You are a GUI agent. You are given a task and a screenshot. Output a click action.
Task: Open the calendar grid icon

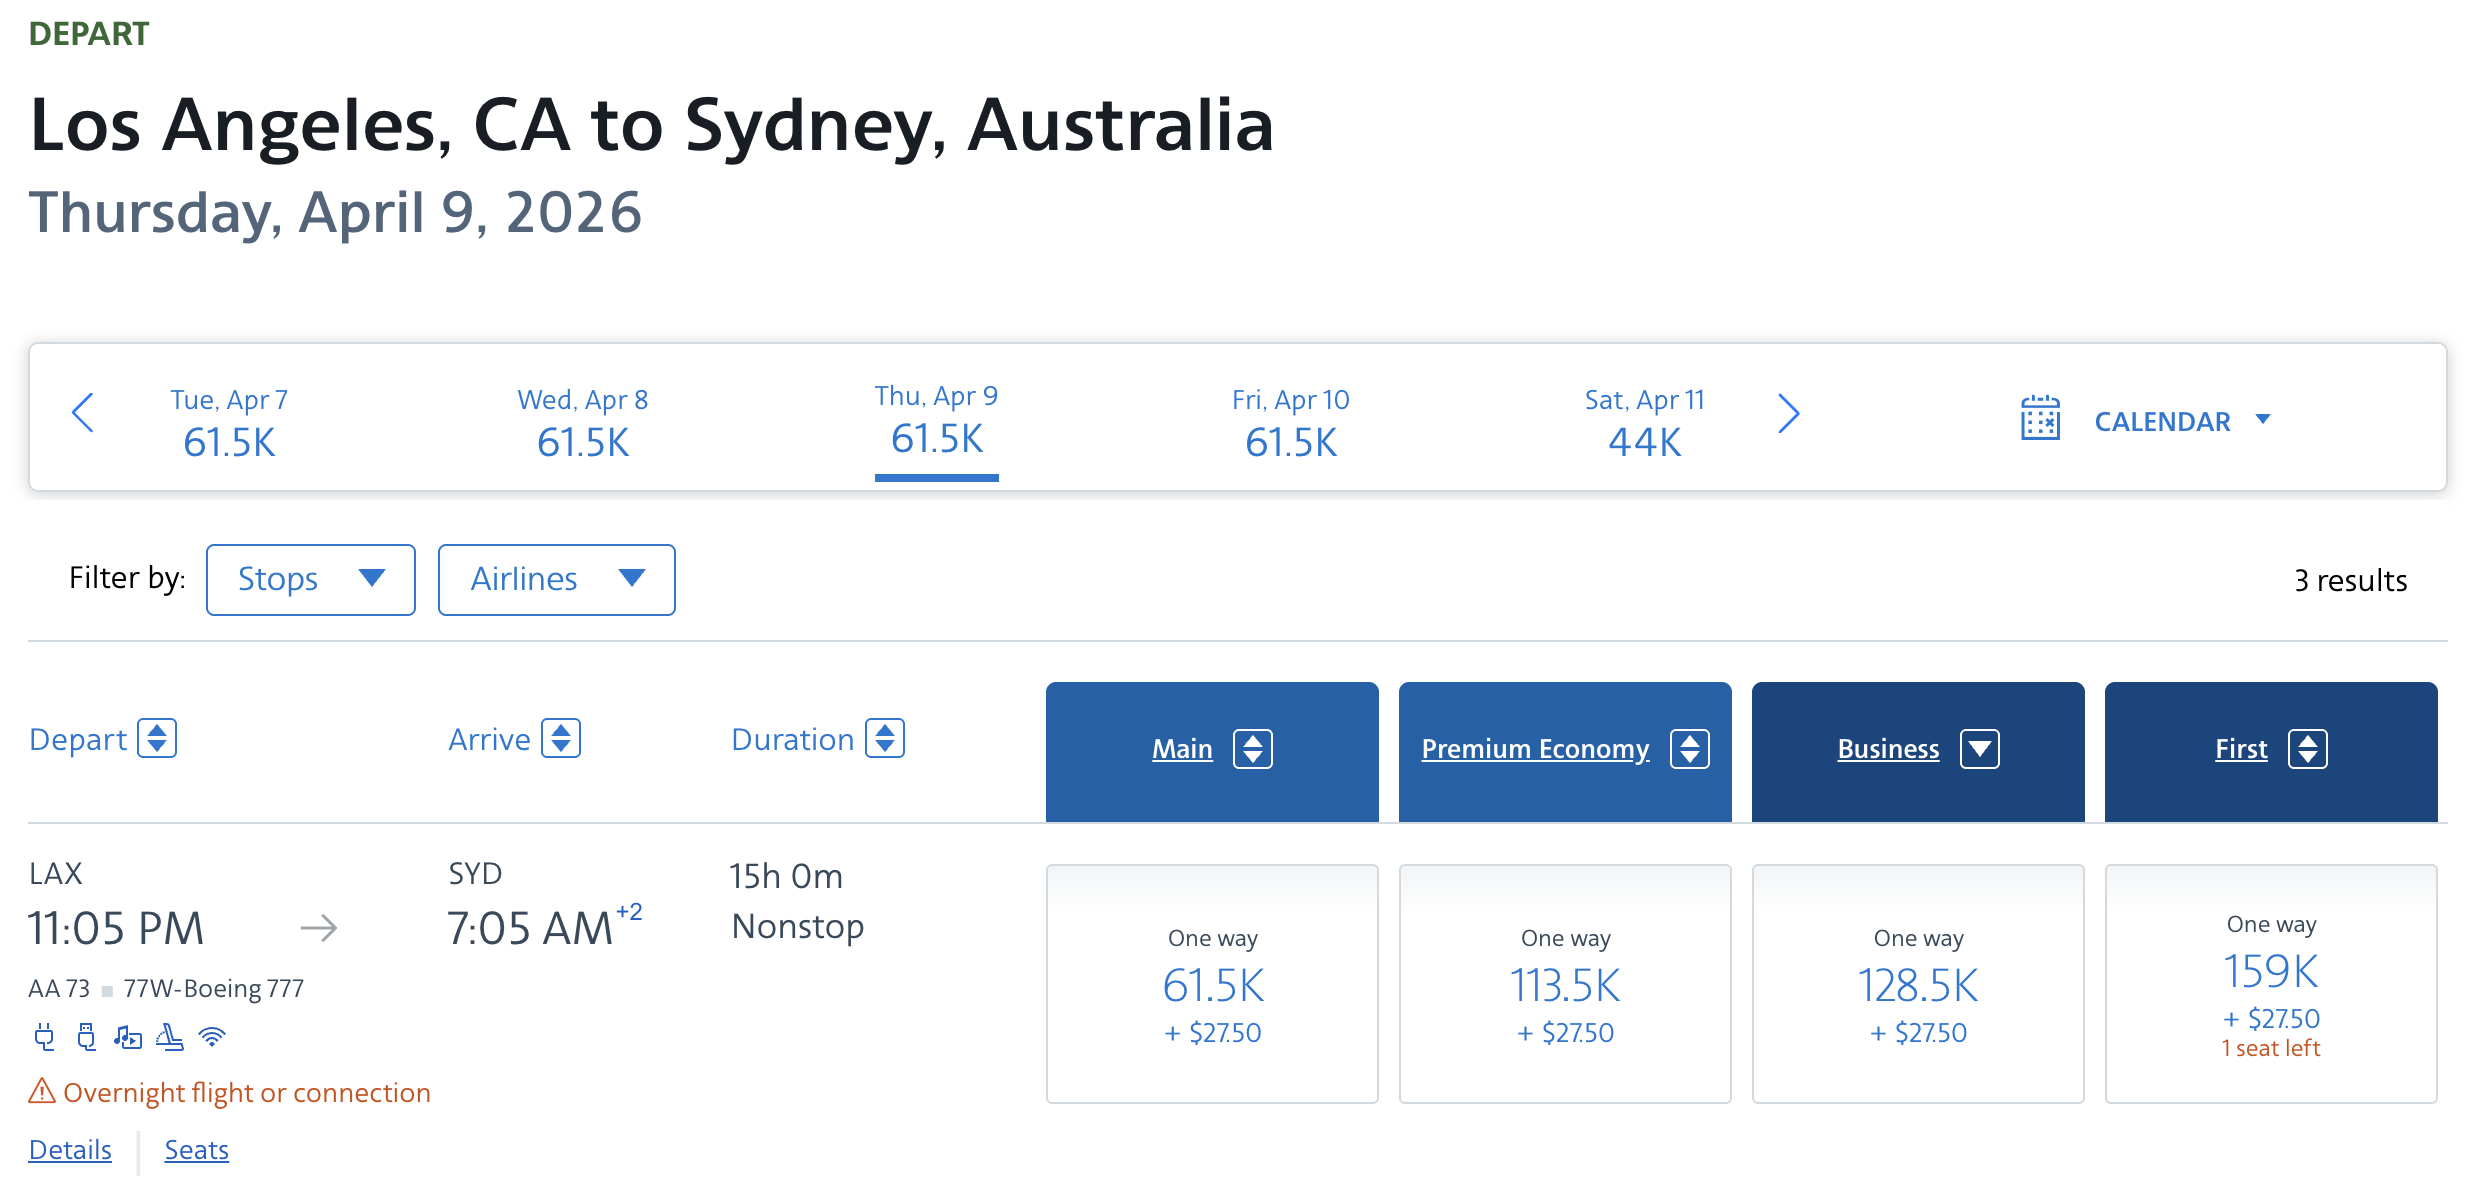coord(2040,418)
